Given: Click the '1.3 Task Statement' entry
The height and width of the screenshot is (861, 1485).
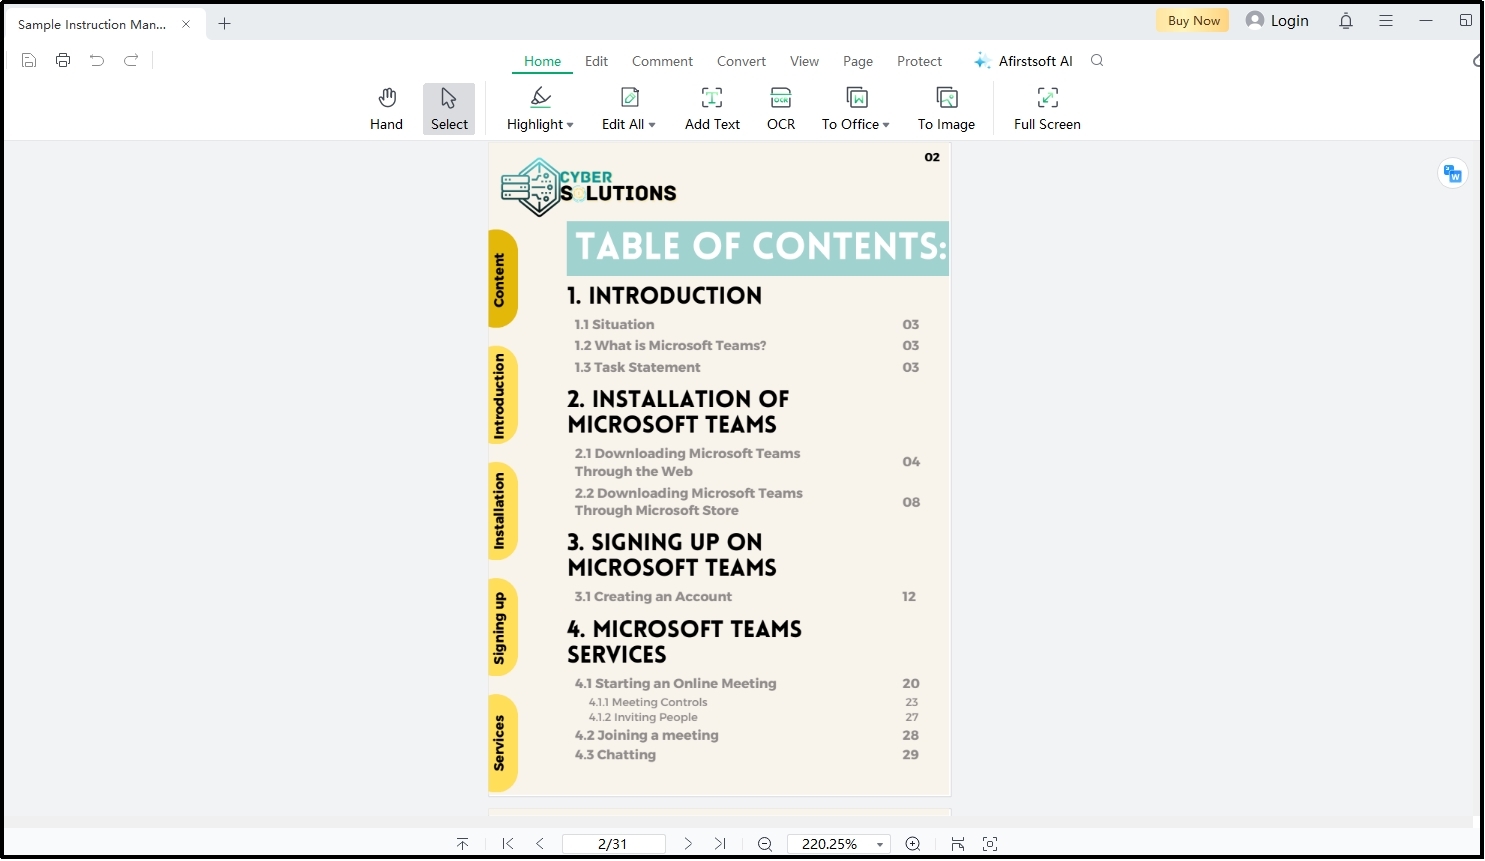Looking at the screenshot, I should (x=637, y=368).
